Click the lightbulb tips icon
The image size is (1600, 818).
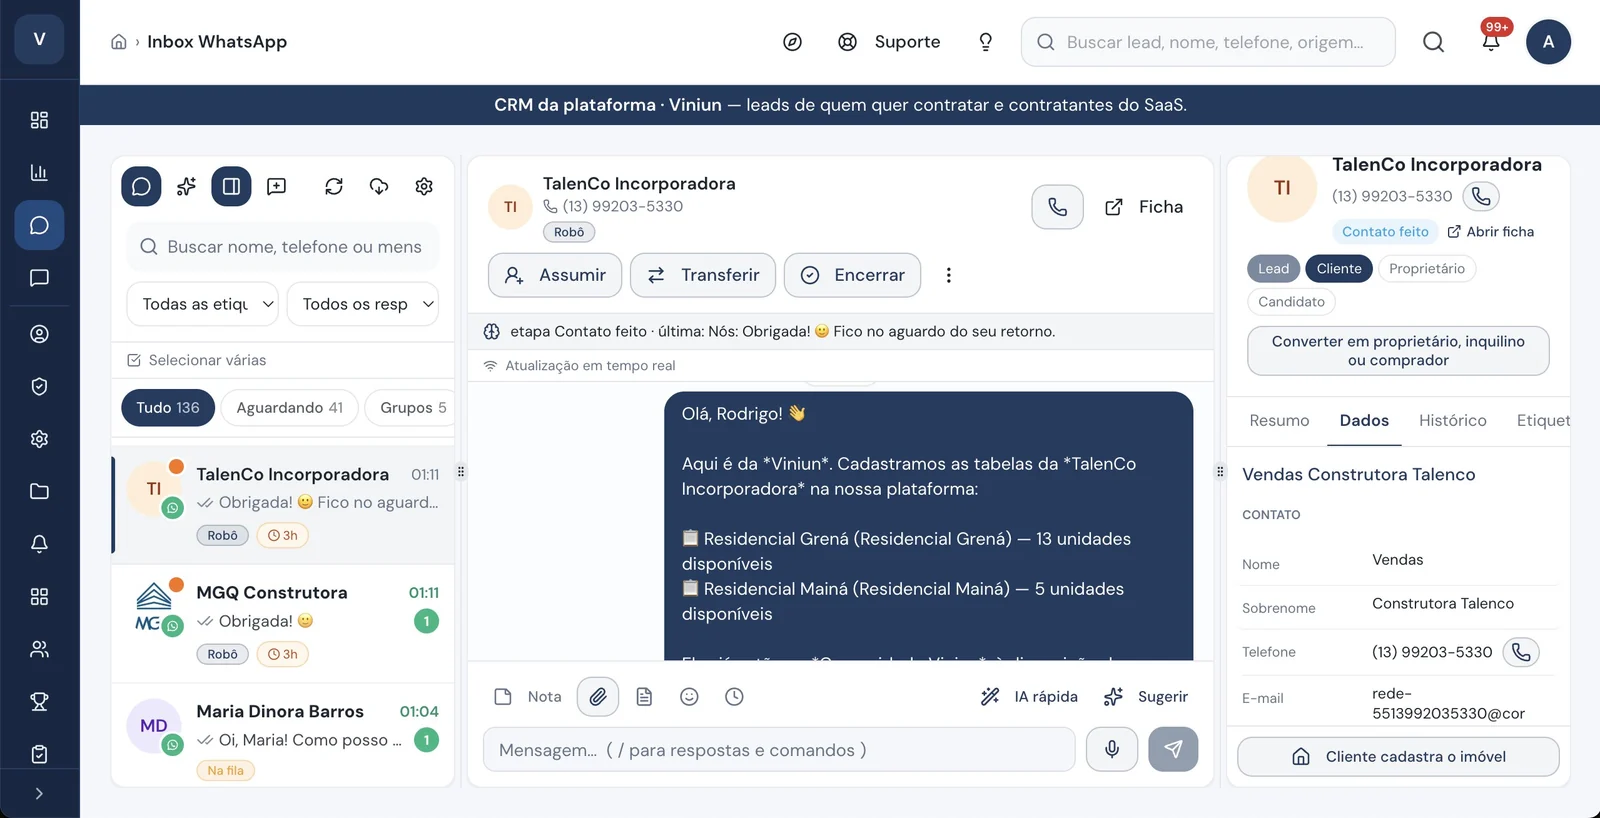(x=985, y=42)
